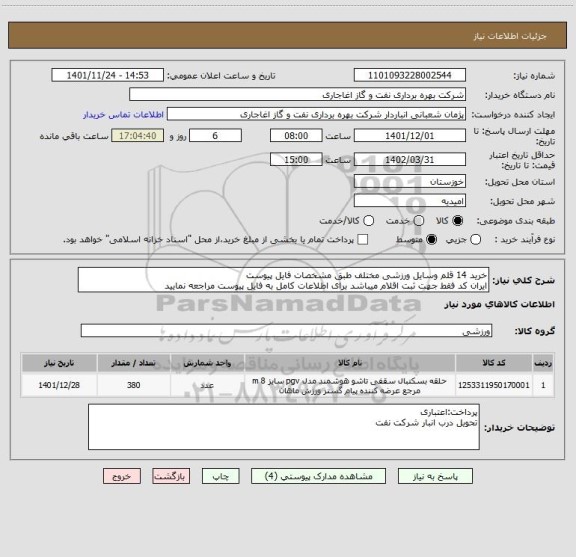Click the نام کالا column header
This screenshot has width=576, height=557.
tap(350, 363)
